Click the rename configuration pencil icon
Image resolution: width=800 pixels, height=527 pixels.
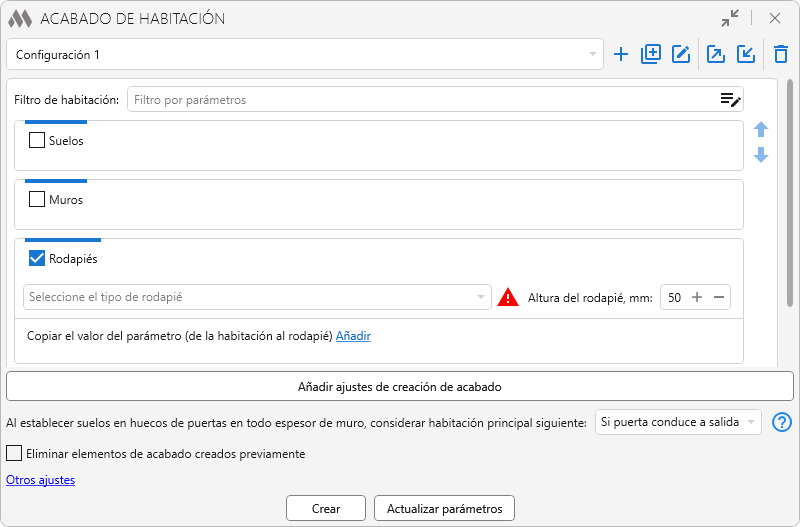click(681, 55)
